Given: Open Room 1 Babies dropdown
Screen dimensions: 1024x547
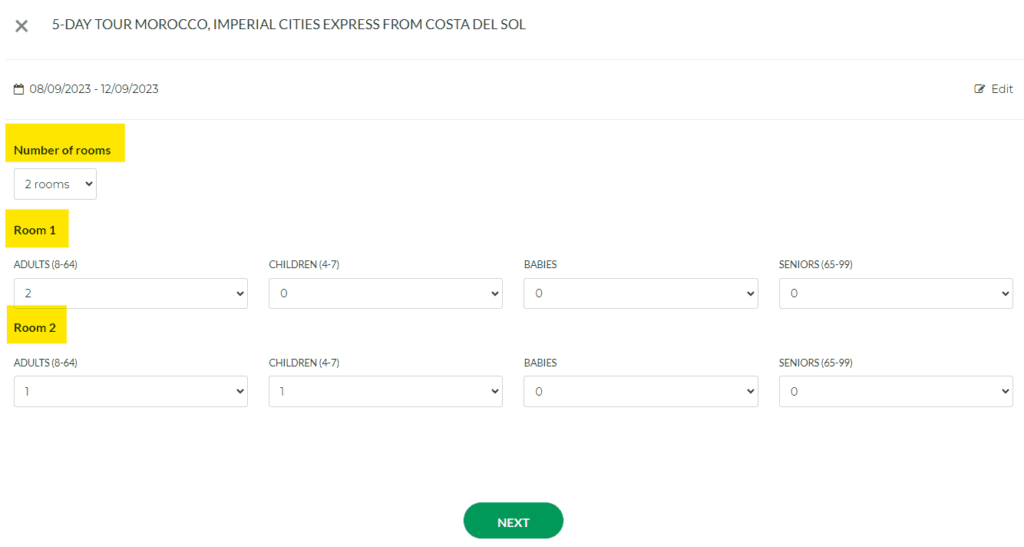Looking at the screenshot, I should [640, 294].
